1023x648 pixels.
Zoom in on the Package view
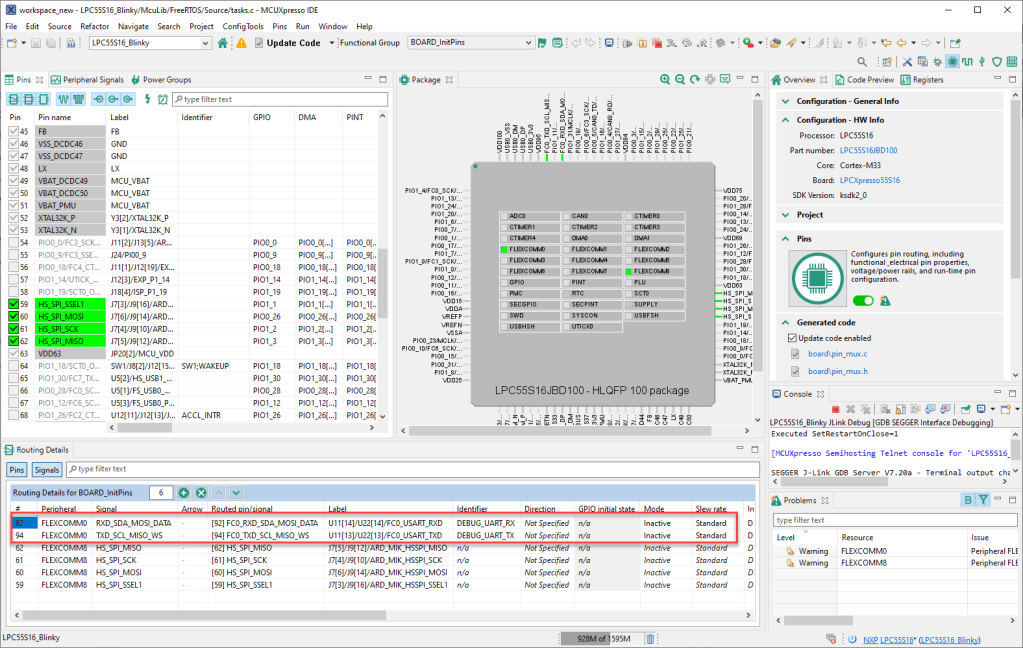665,80
